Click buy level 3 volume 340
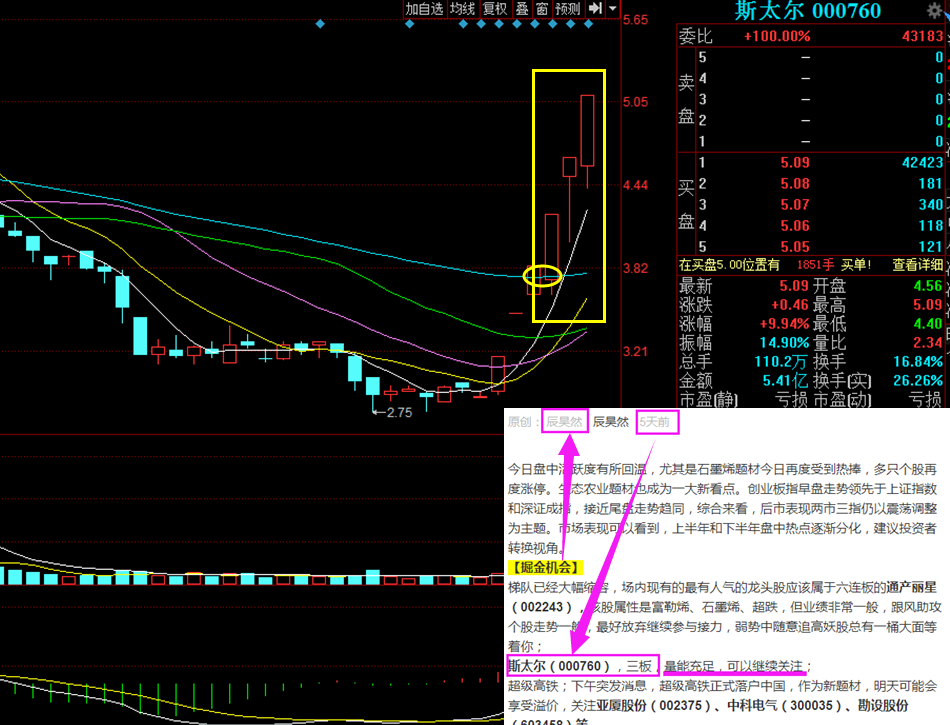Screen dimensions: 950x725 [x=931, y=205]
